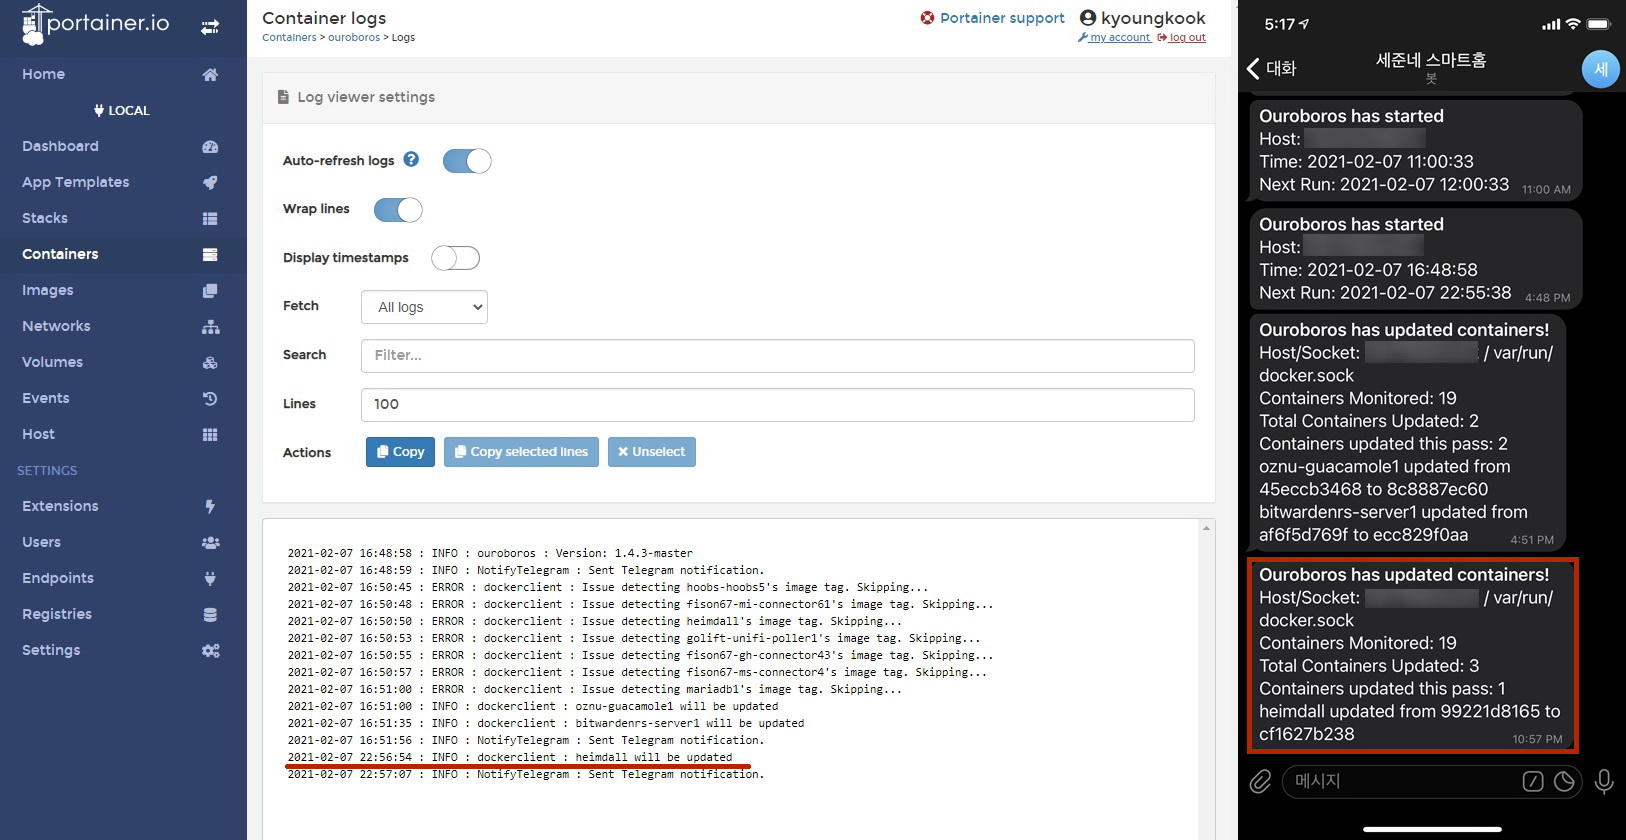Click the log out link

(1187, 38)
